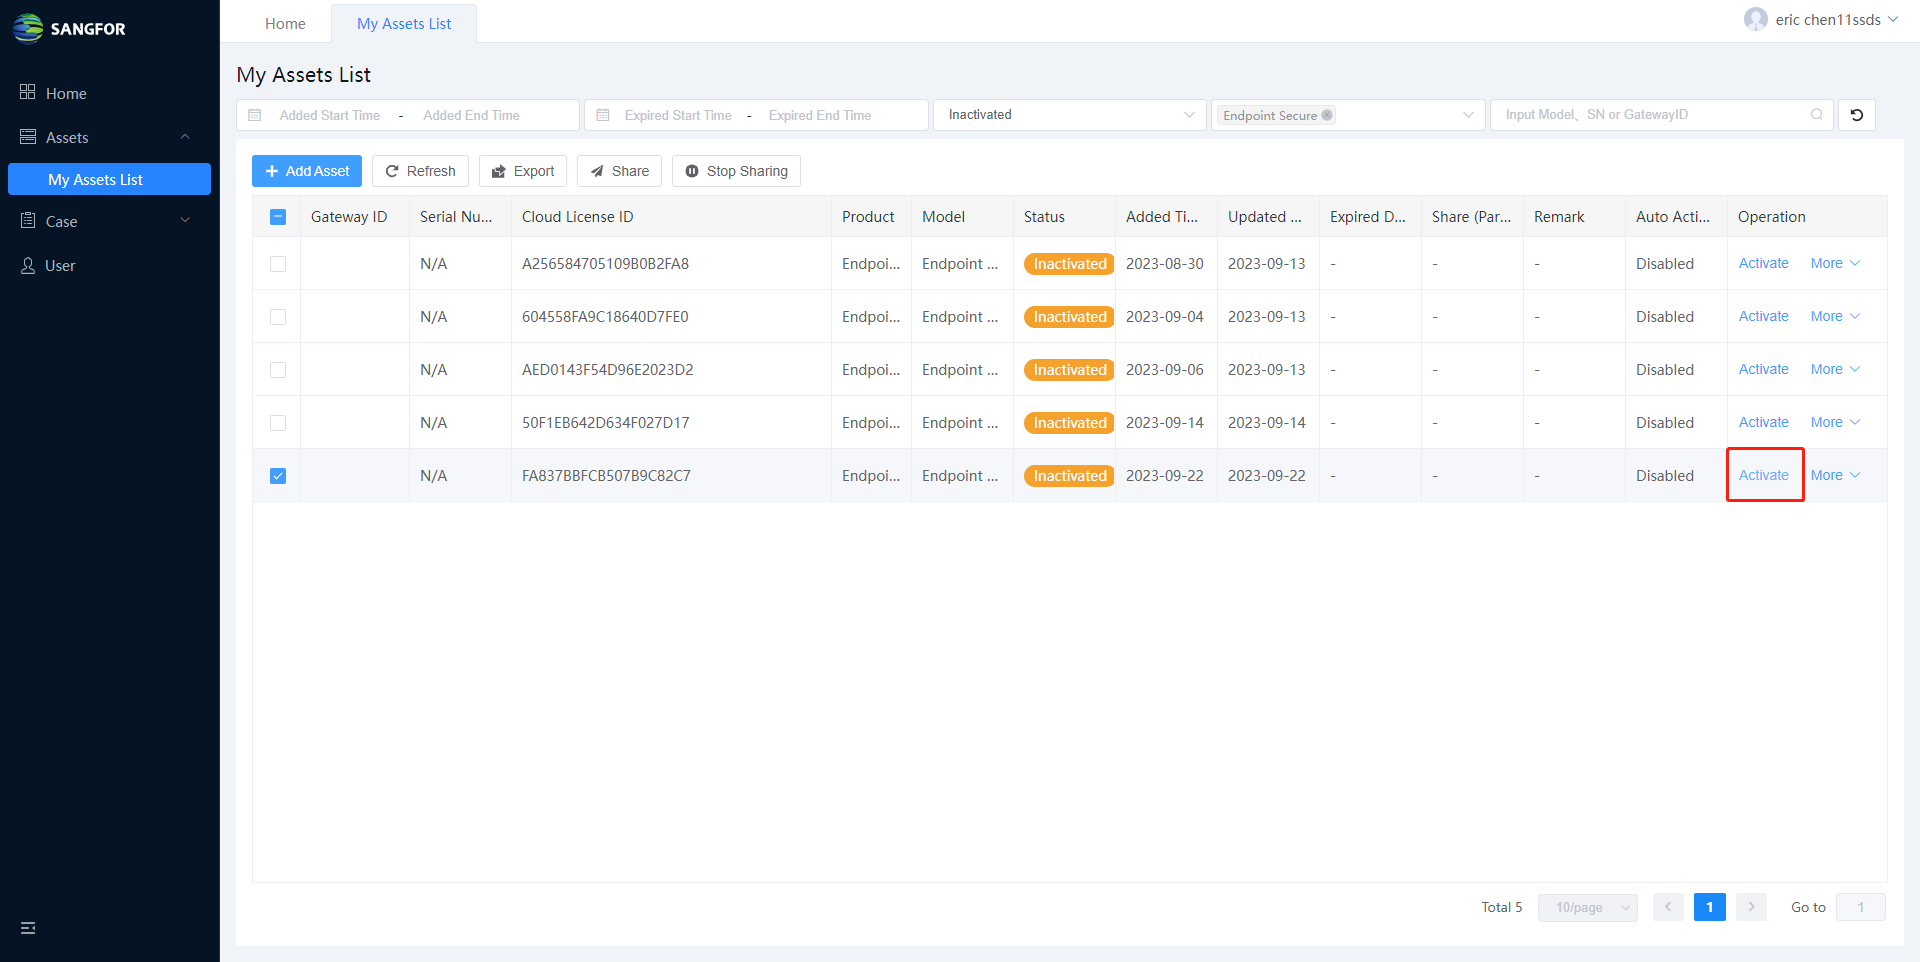Click the Add Asset button
Viewport: 1920px width, 962px height.
coord(307,171)
